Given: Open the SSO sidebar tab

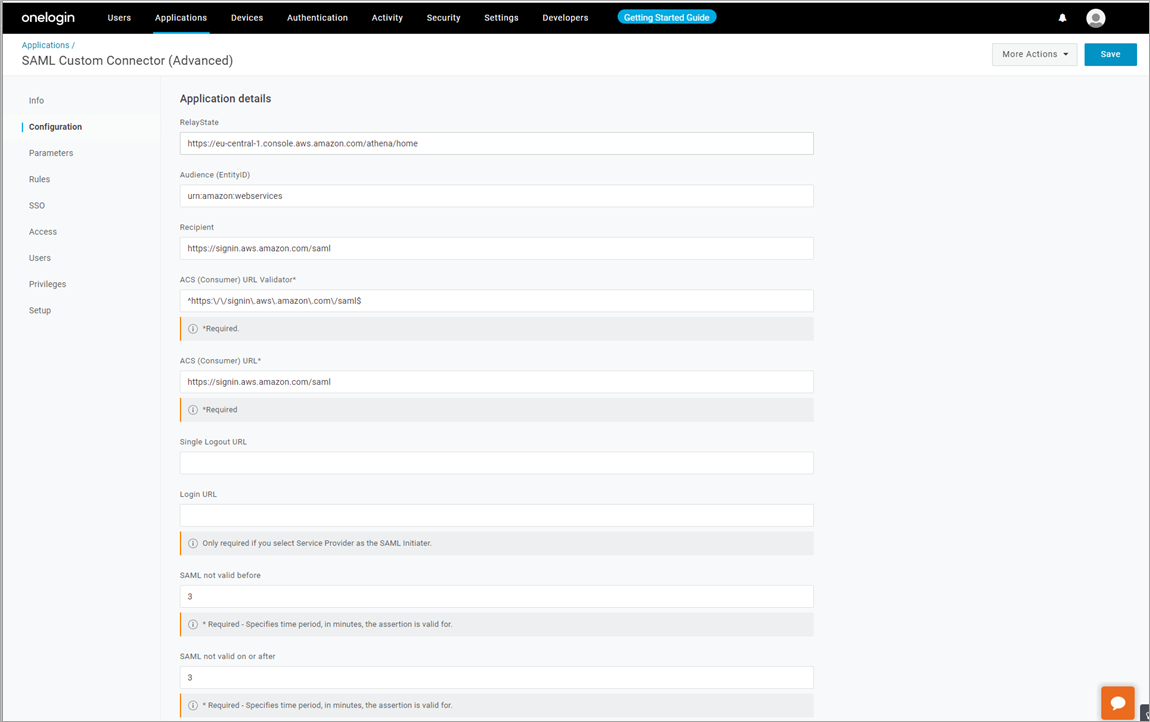Looking at the screenshot, I should coord(37,205).
